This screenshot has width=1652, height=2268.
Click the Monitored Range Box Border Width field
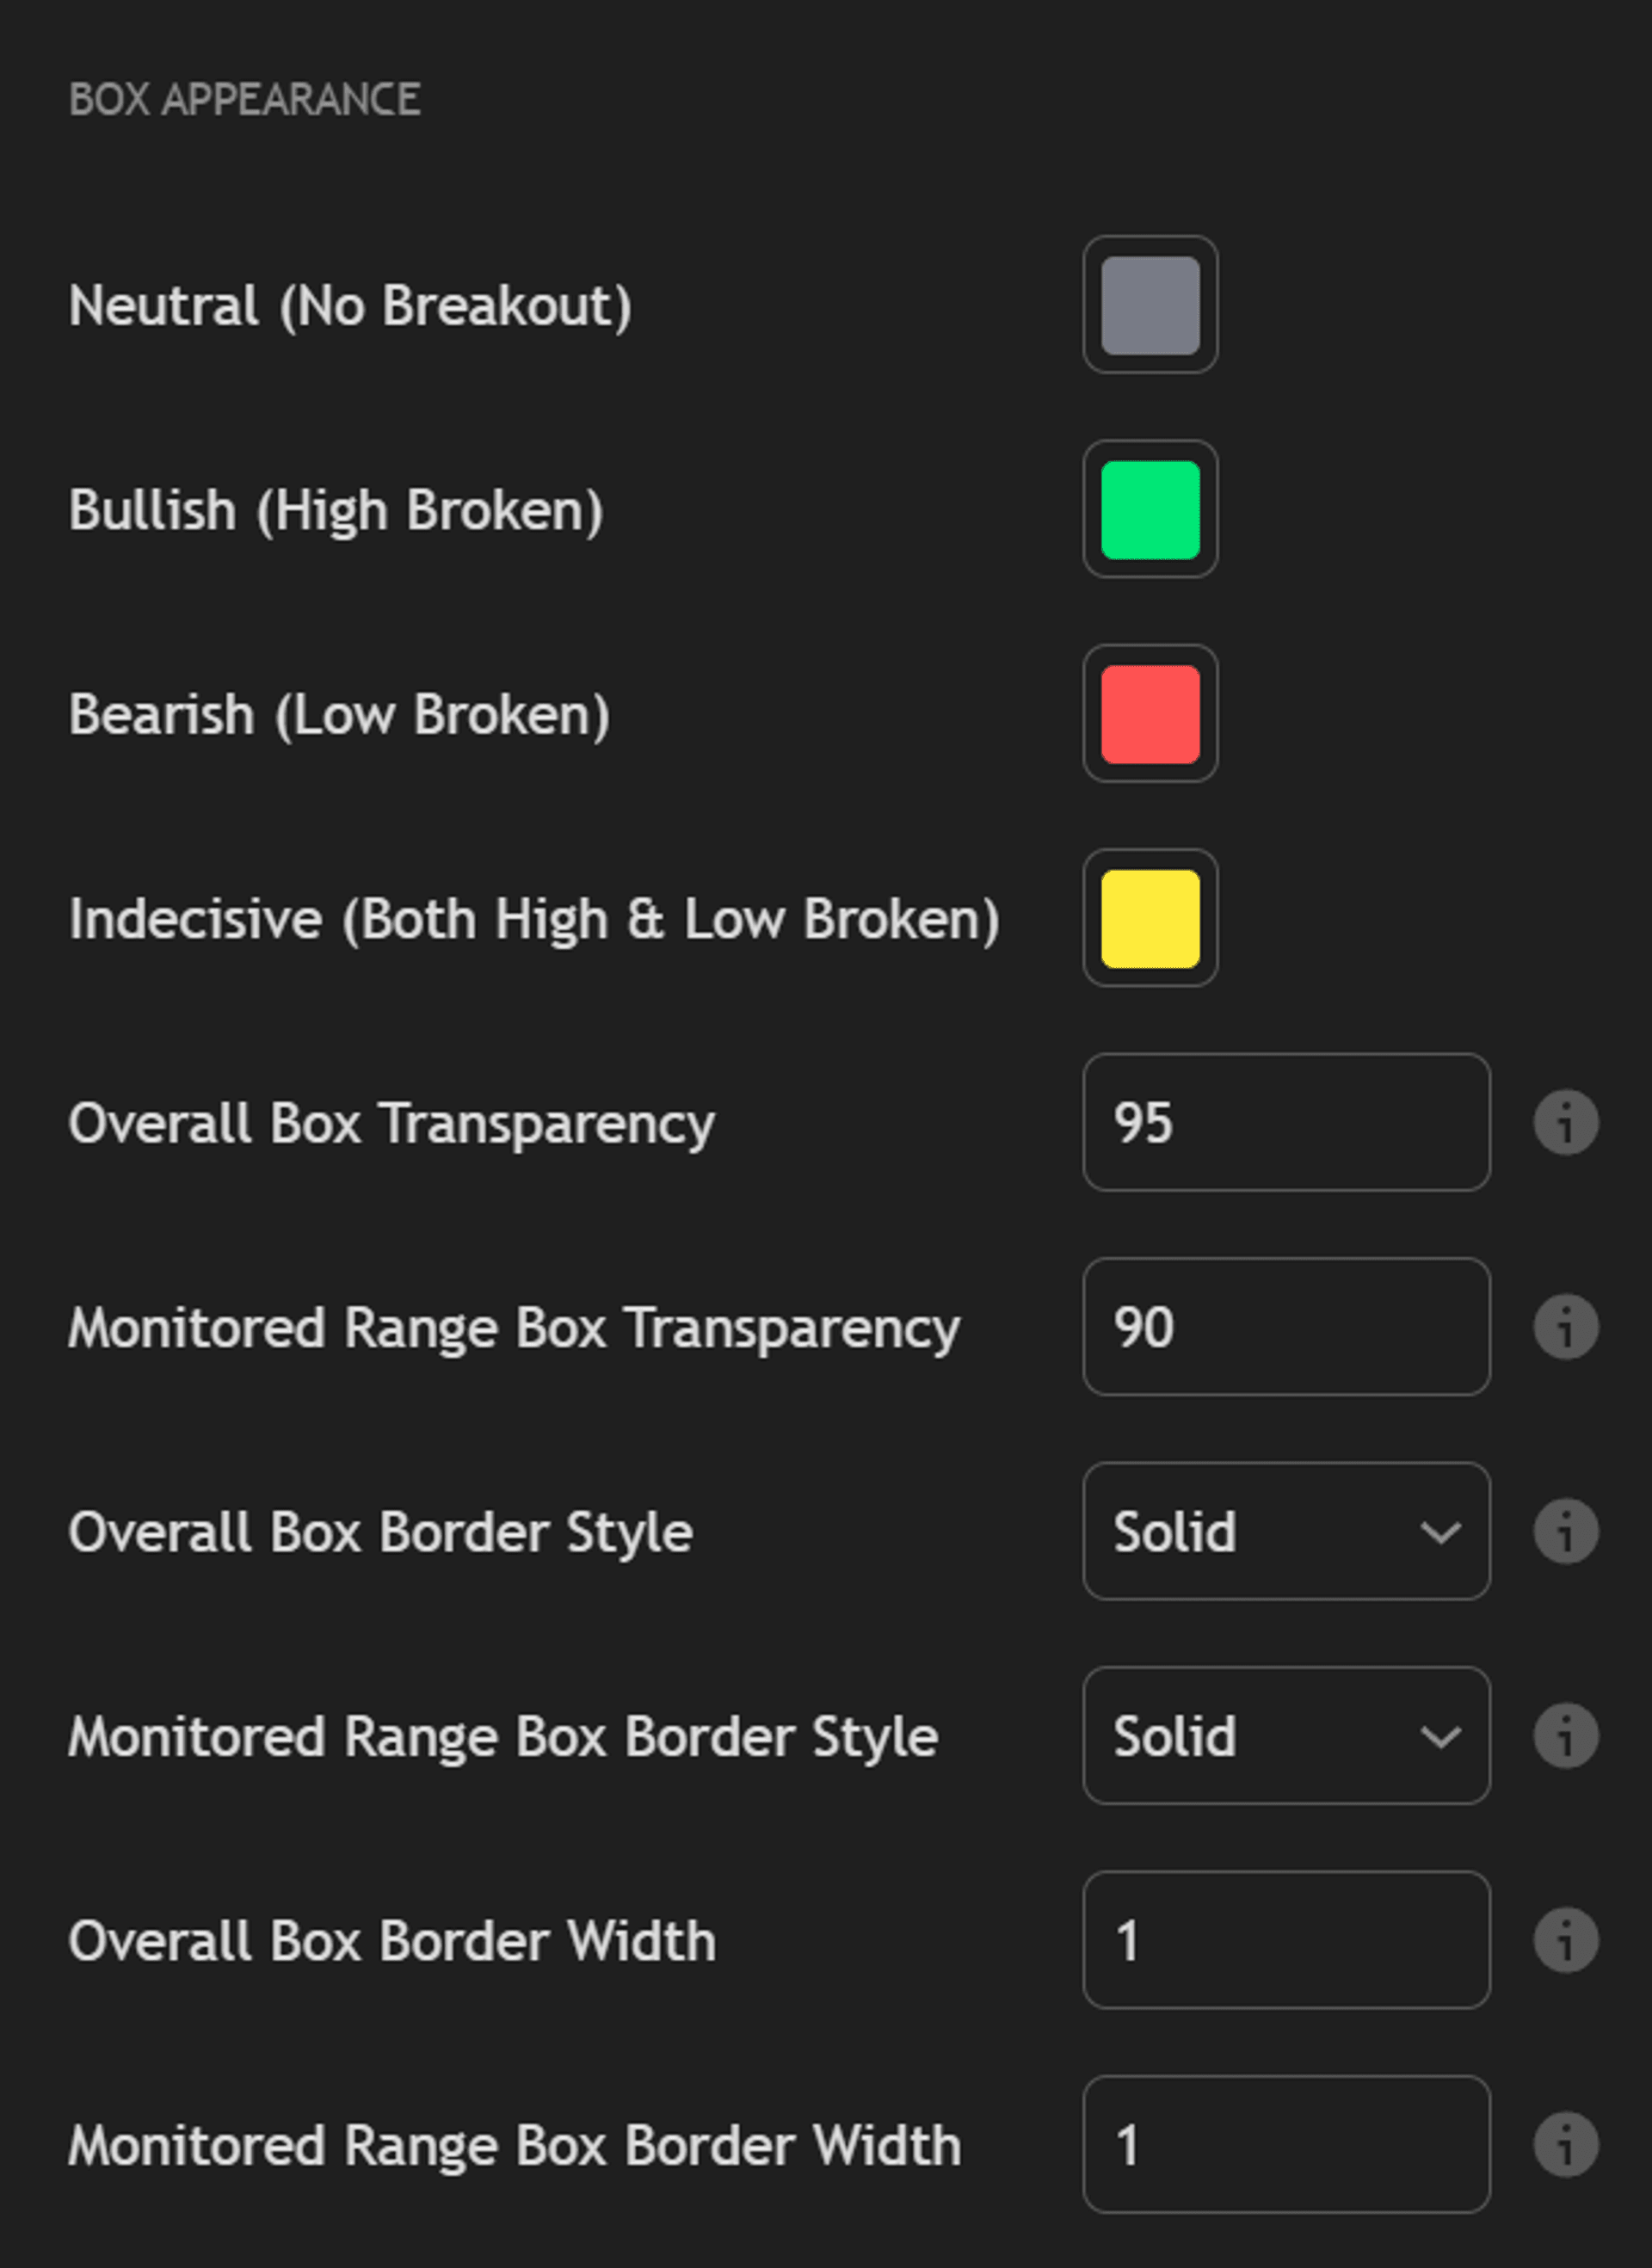tap(1285, 2145)
